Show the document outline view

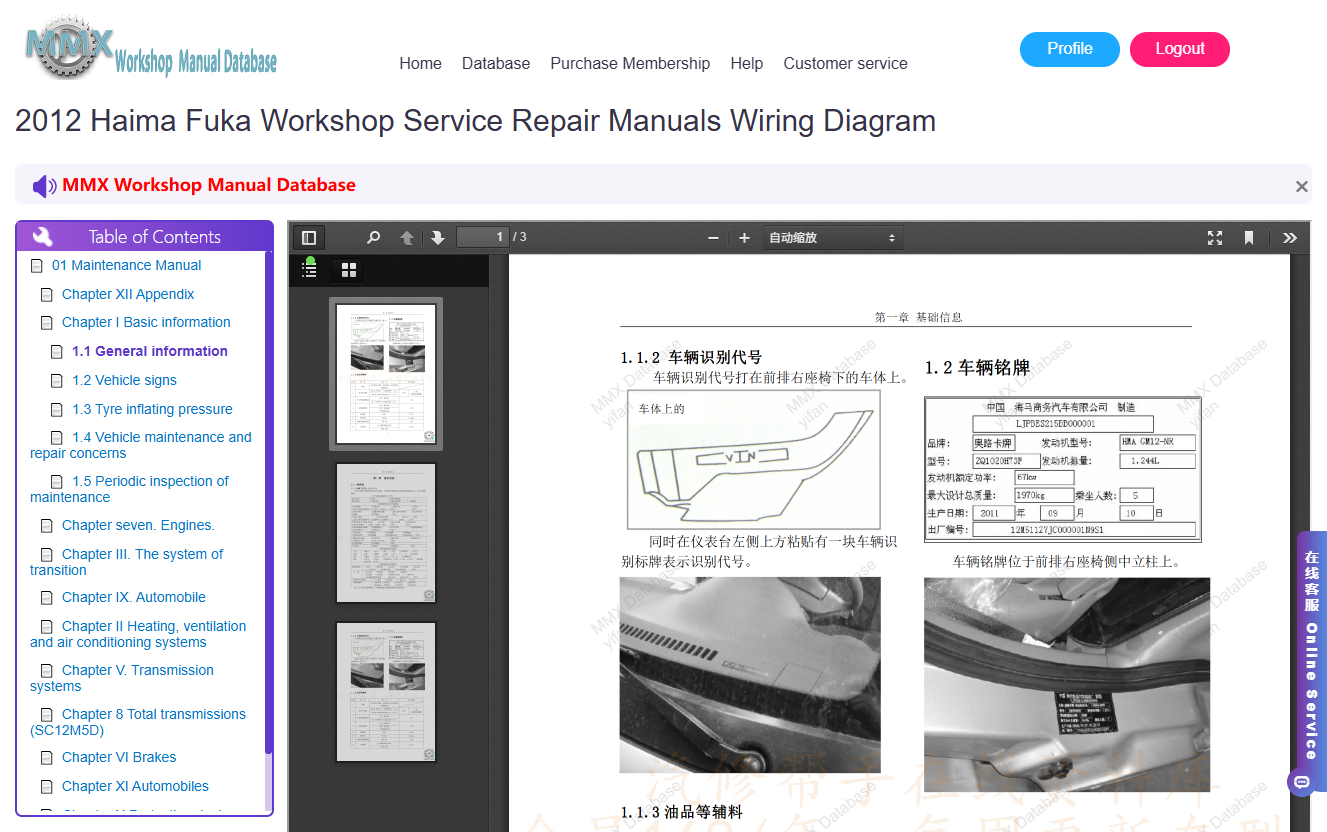tap(310, 270)
